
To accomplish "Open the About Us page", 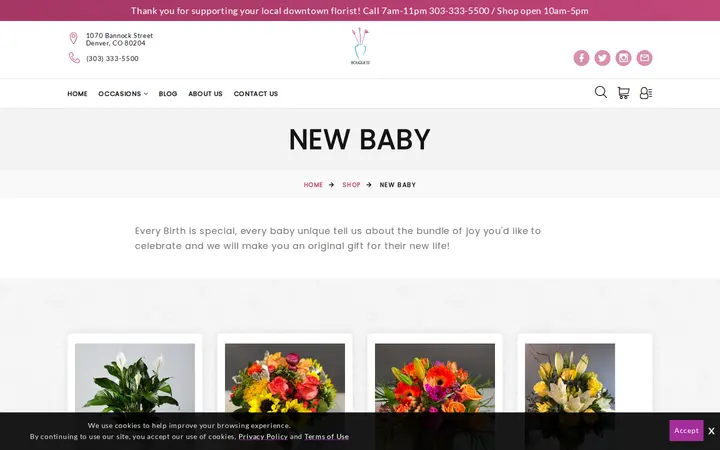I will (x=205, y=94).
